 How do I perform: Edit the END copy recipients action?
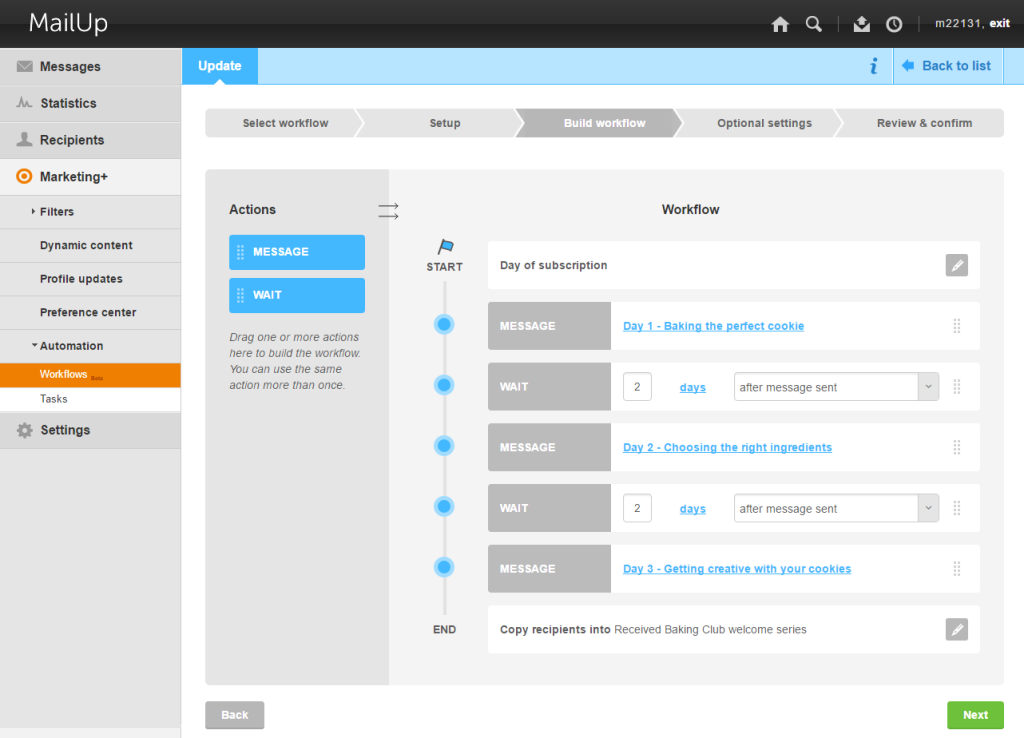pyautogui.click(x=956, y=629)
